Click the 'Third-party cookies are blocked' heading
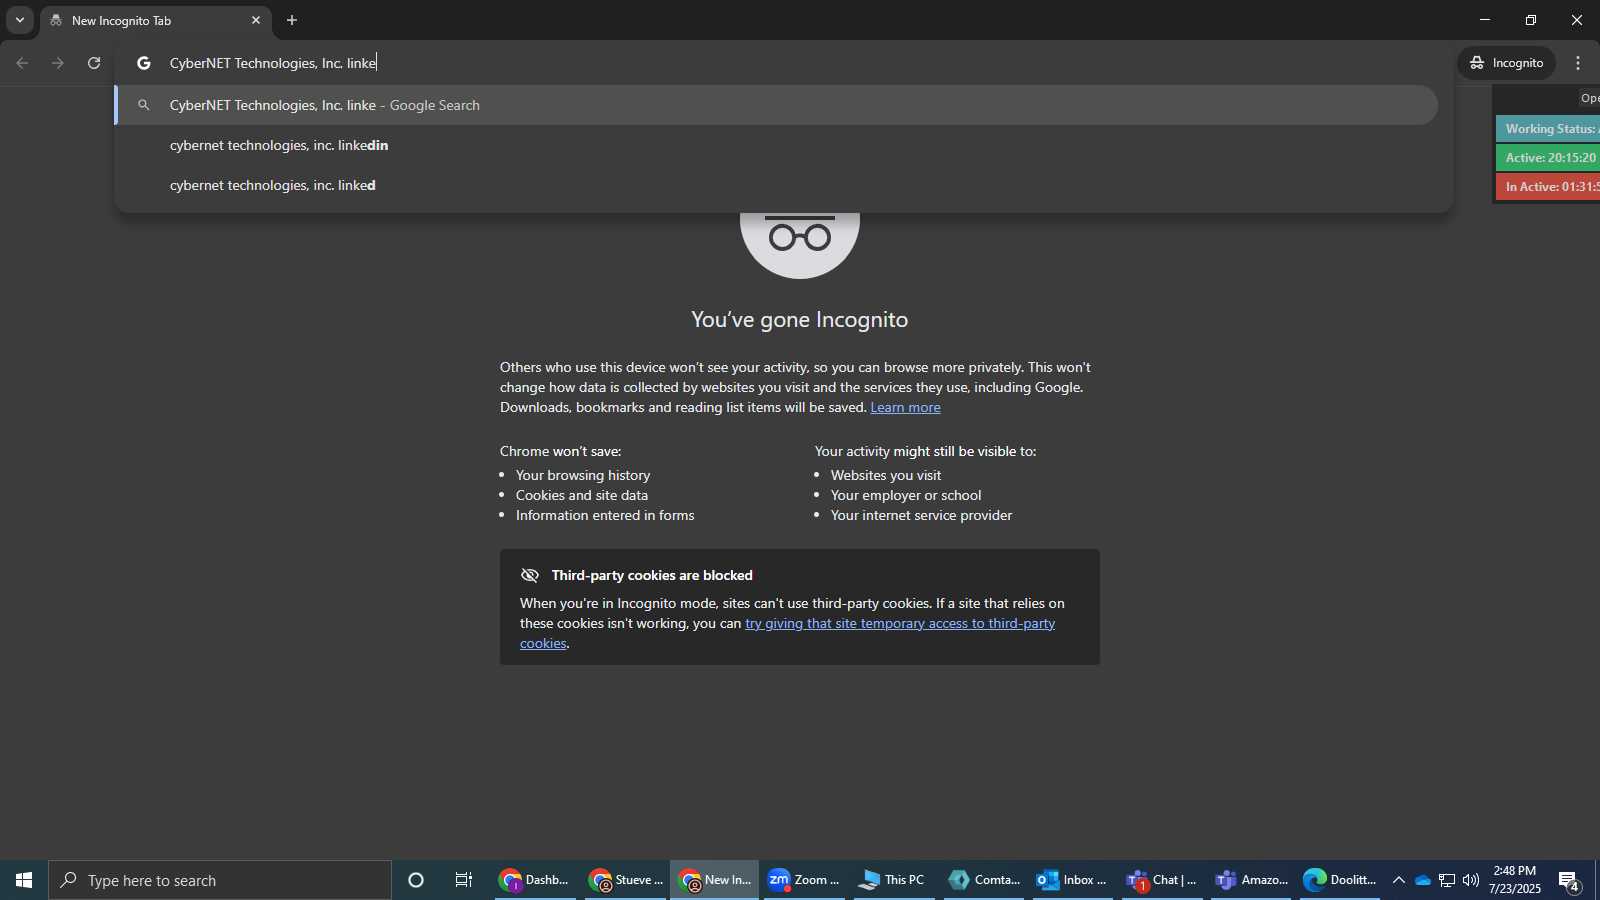The width and height of the screenshot is (1600, 900). [652, 575]
